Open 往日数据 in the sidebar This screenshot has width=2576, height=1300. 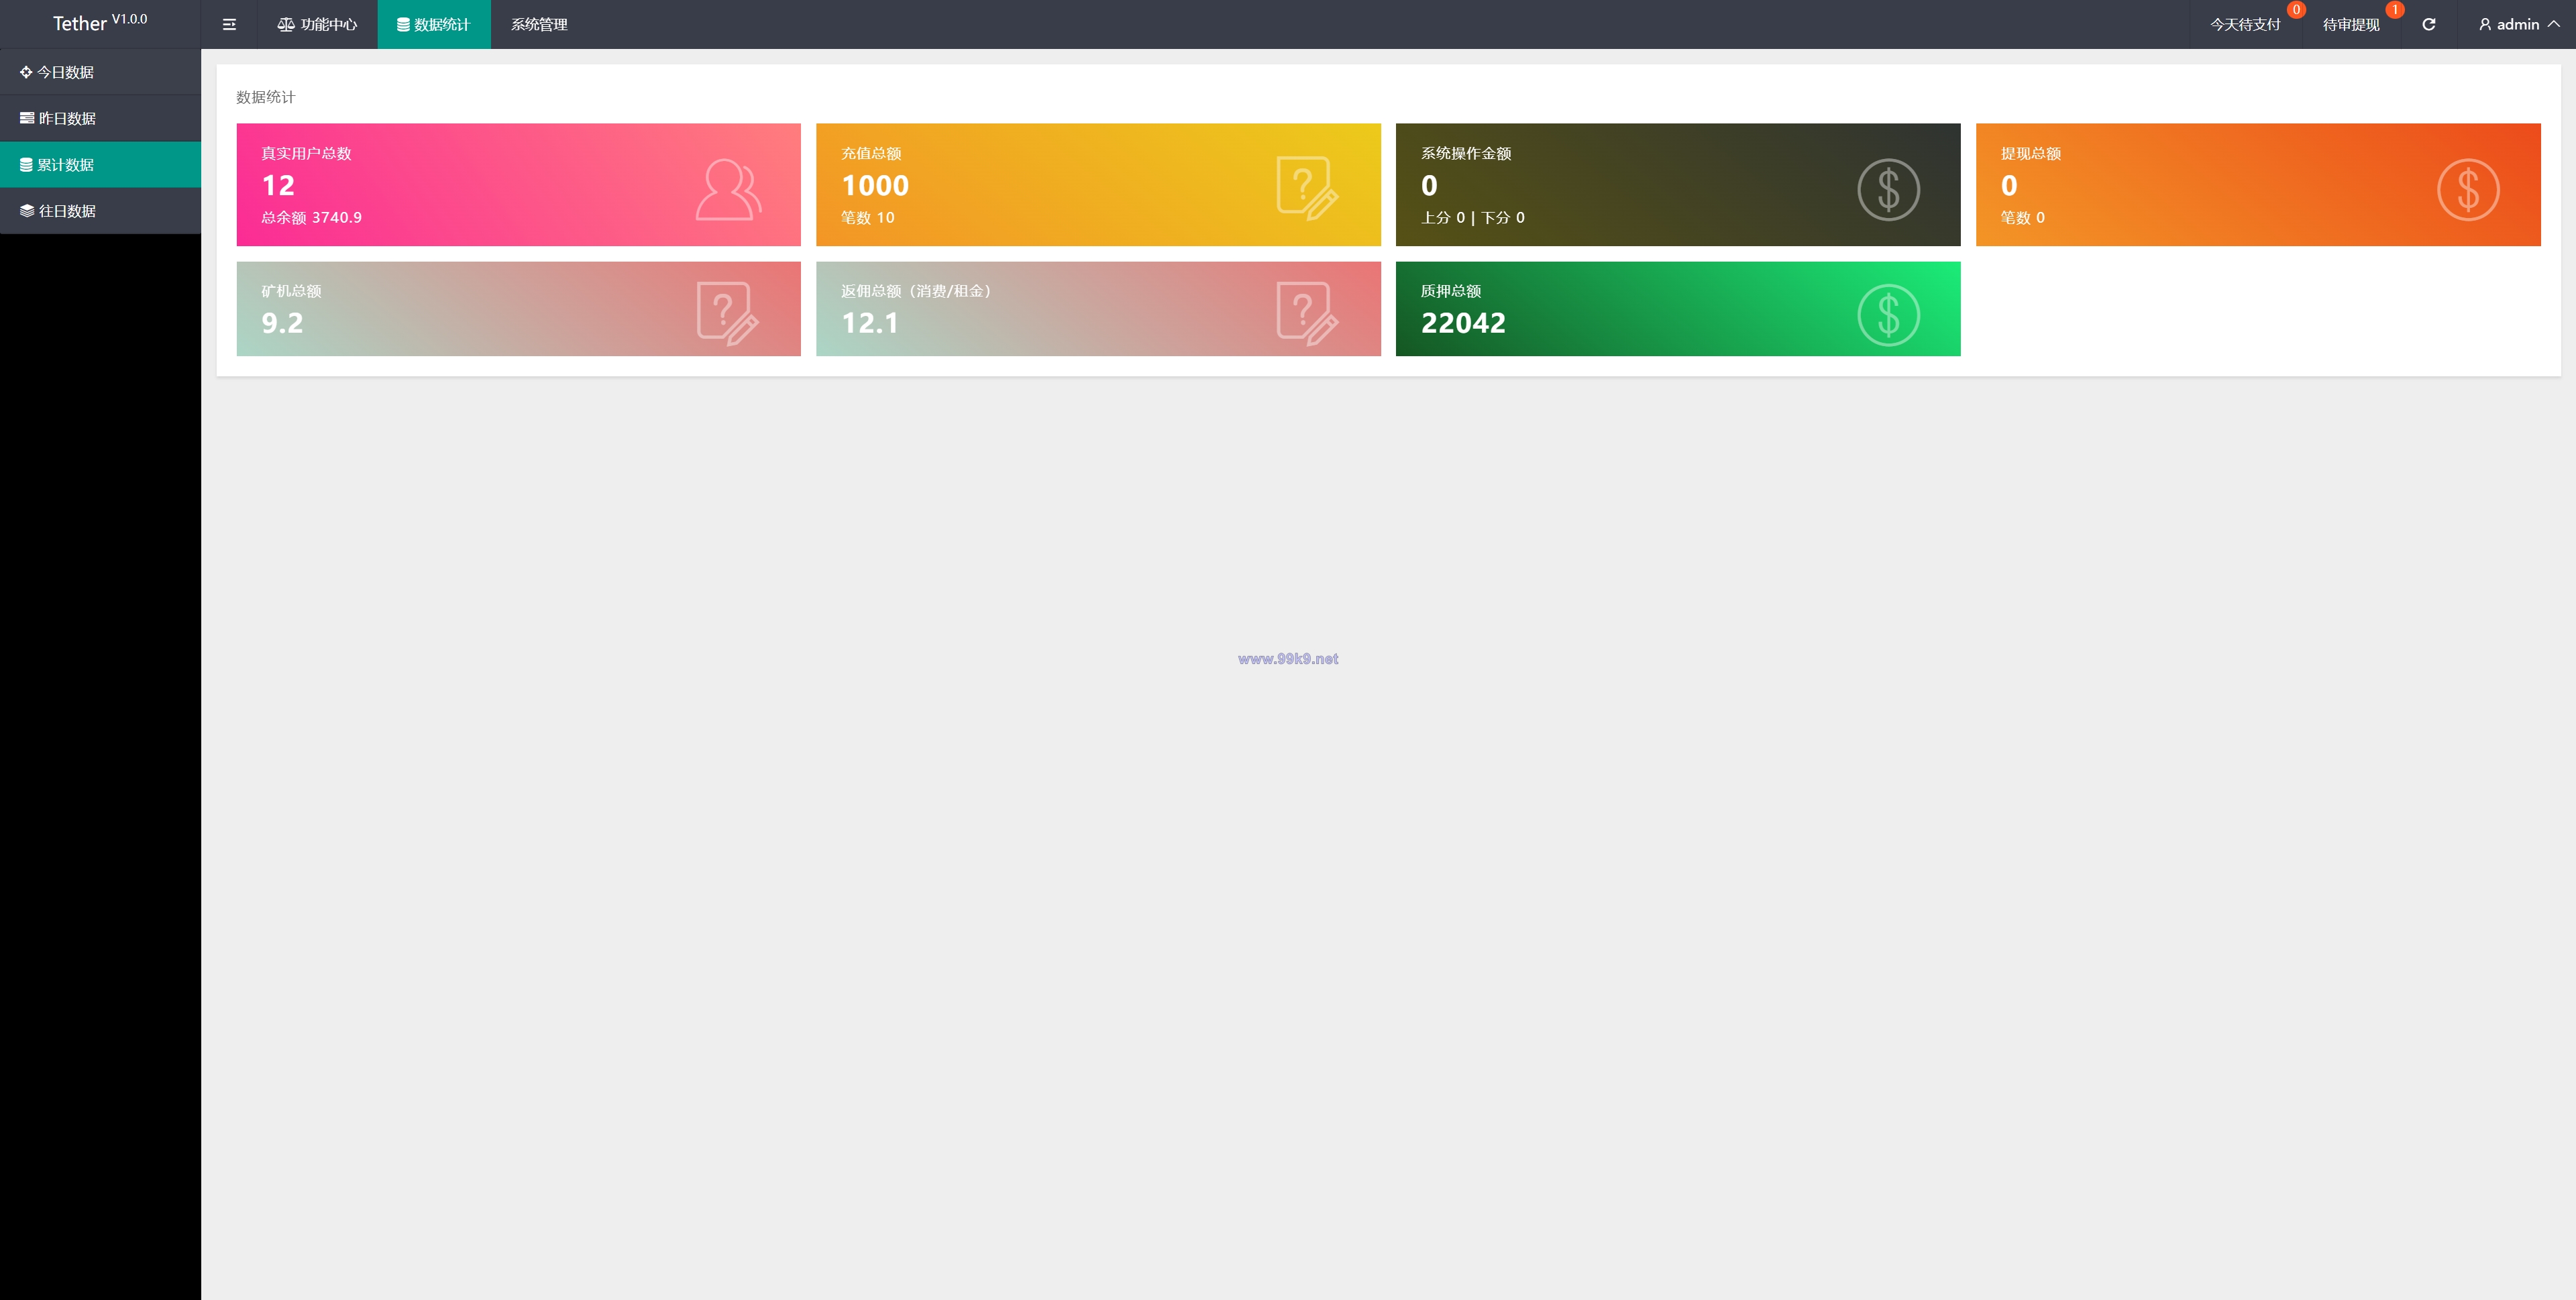point(100,210)
